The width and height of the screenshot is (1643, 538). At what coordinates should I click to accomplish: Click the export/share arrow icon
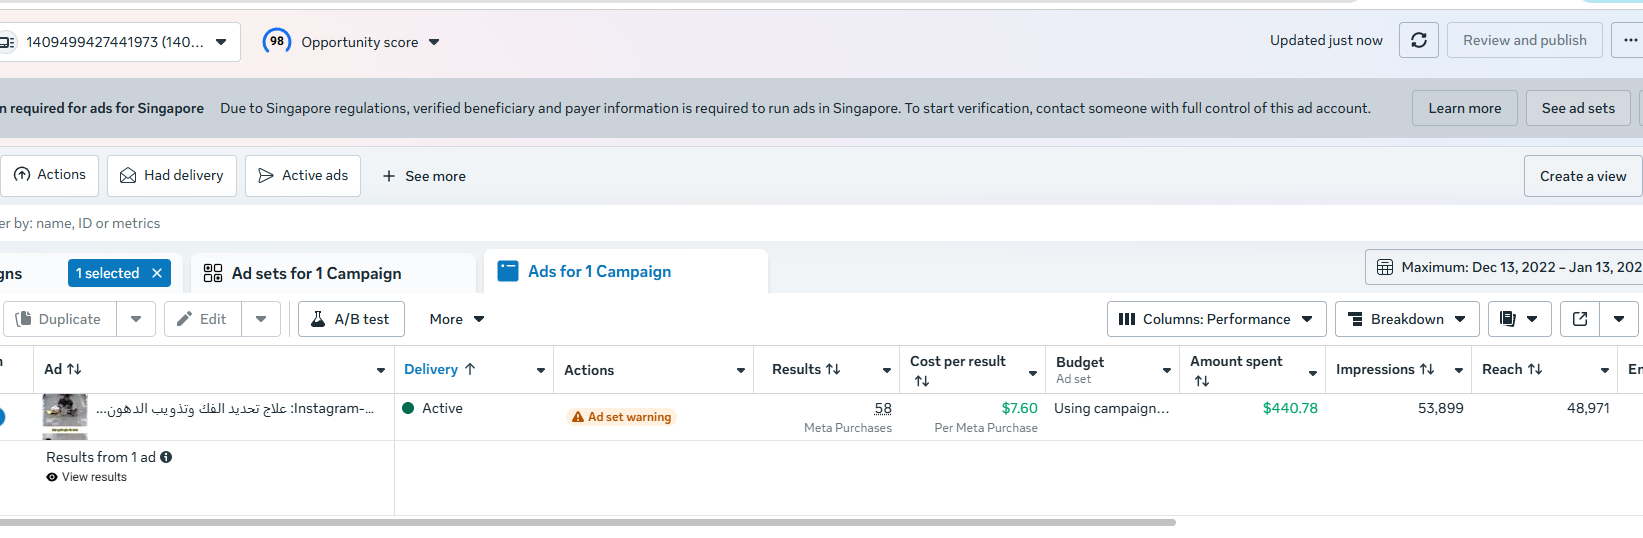coord(1580,319)
